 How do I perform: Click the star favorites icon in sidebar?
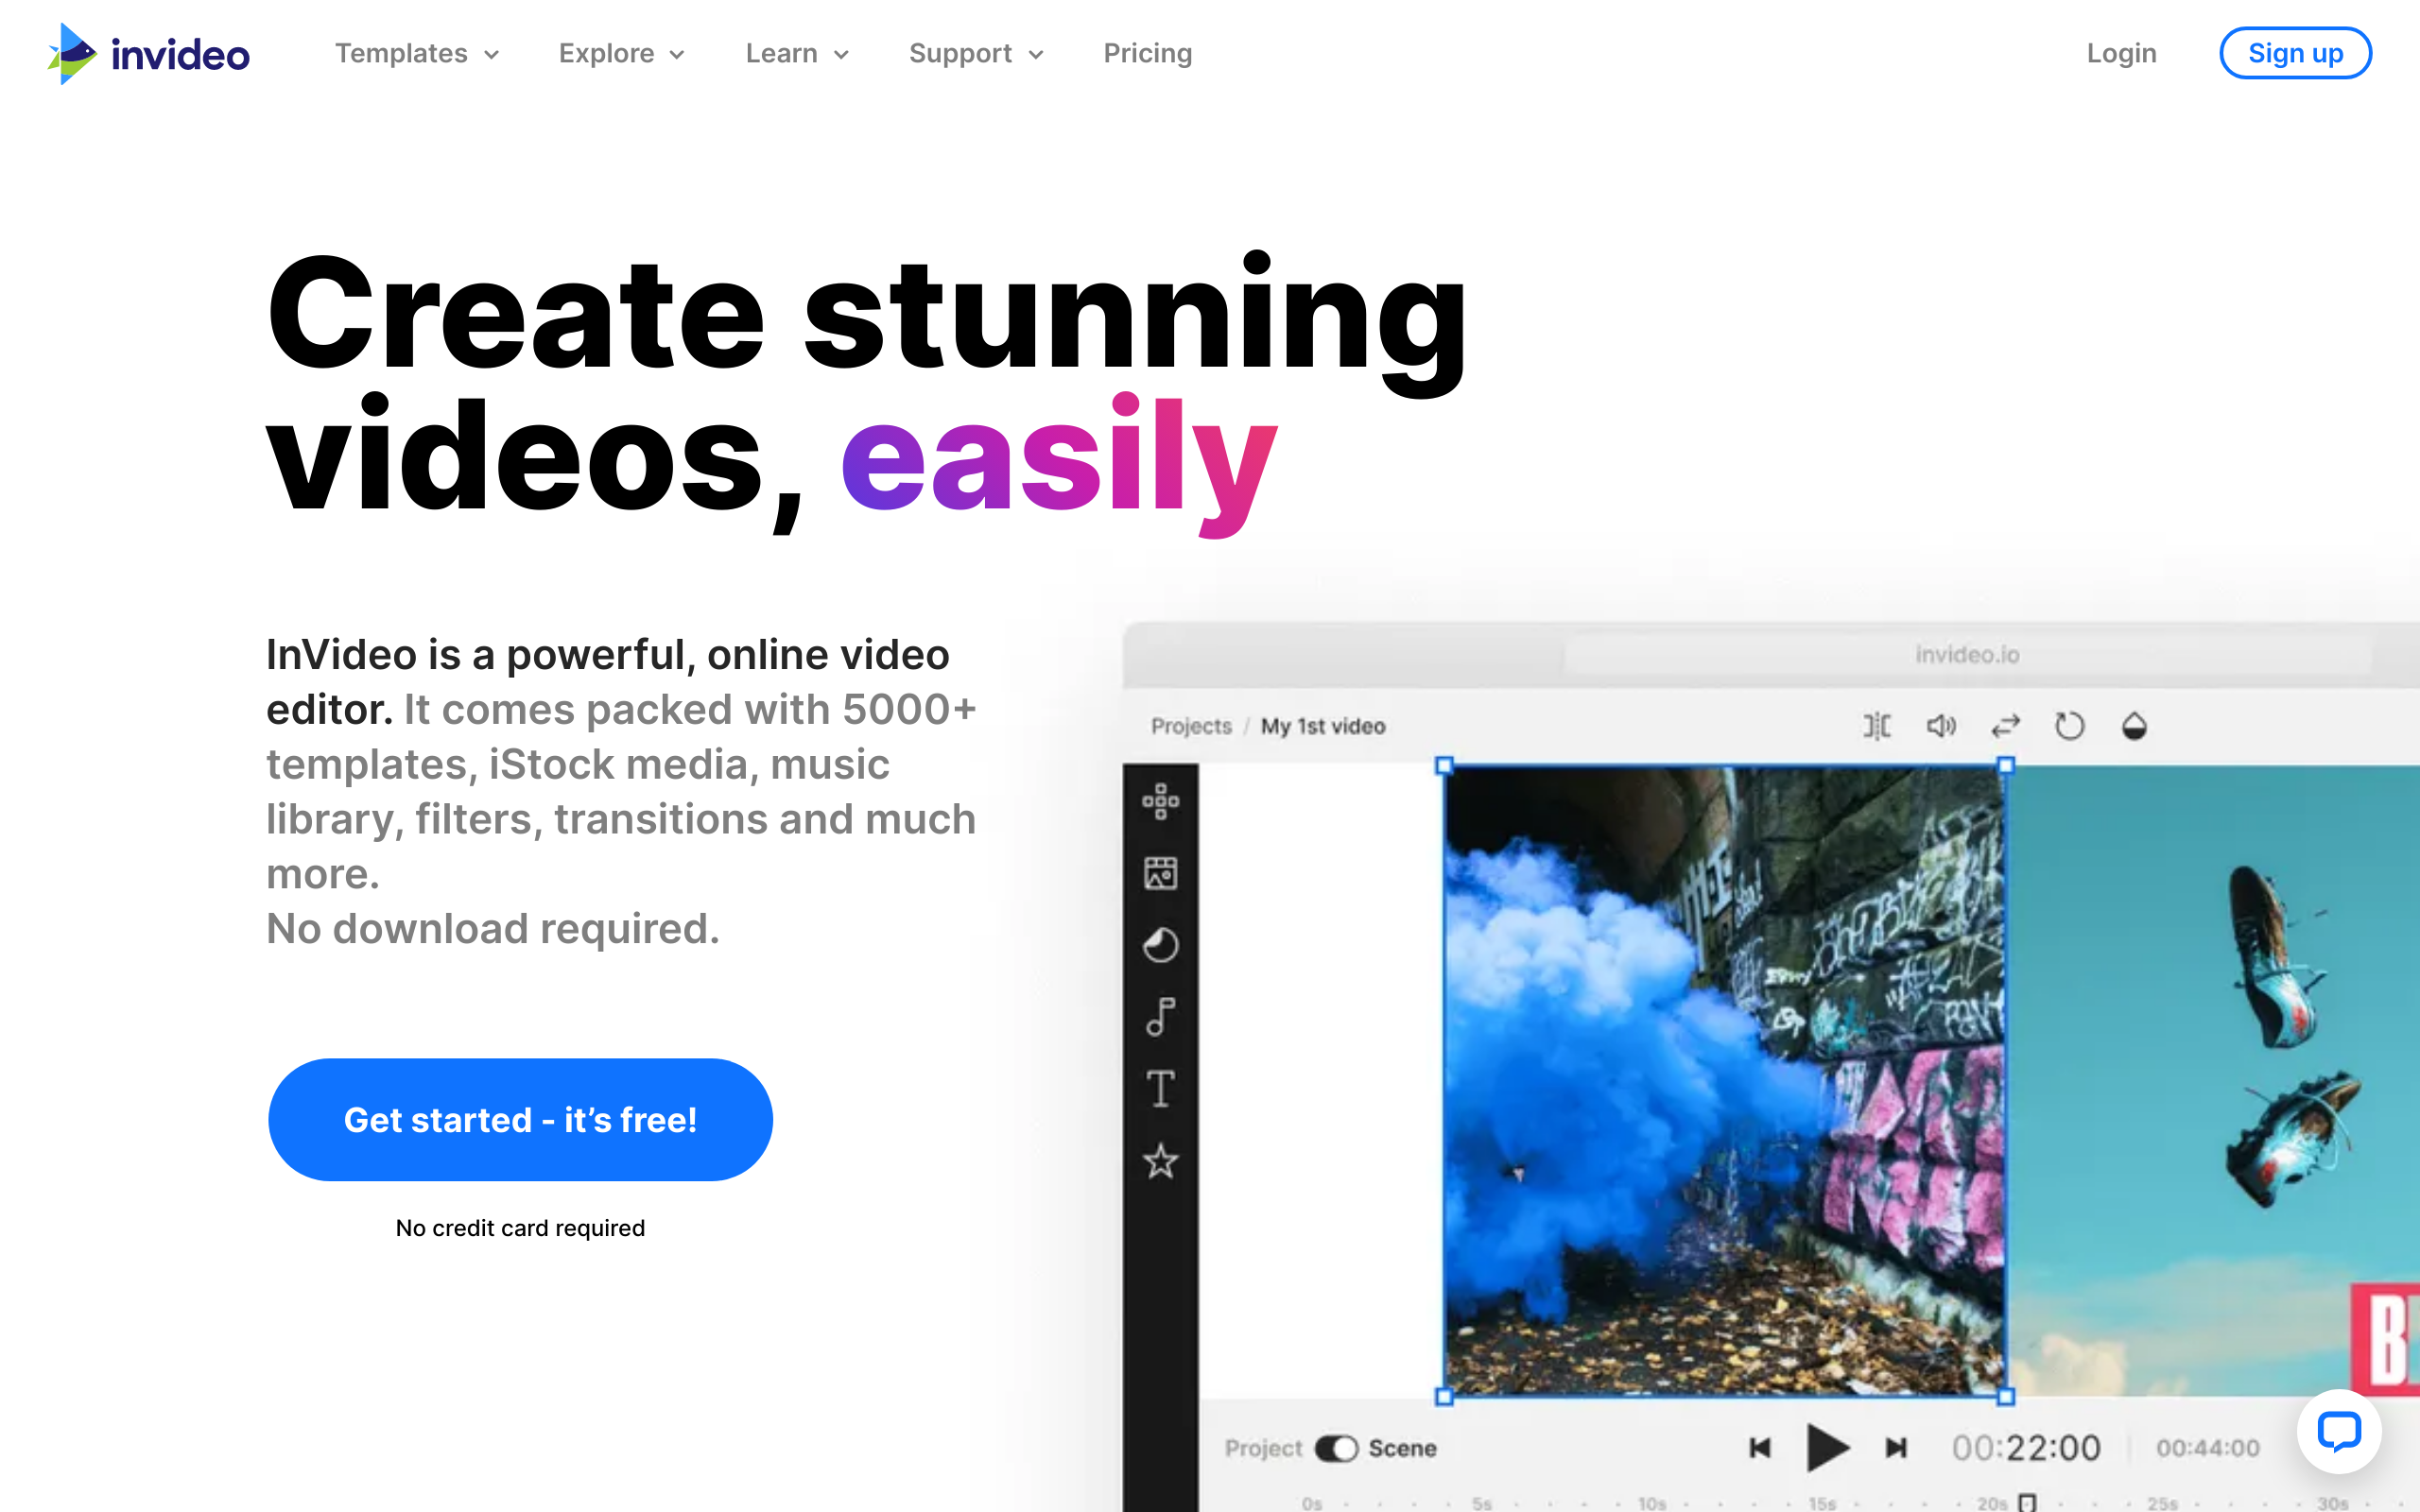pyautogui.click(x=1160, y=1161)
